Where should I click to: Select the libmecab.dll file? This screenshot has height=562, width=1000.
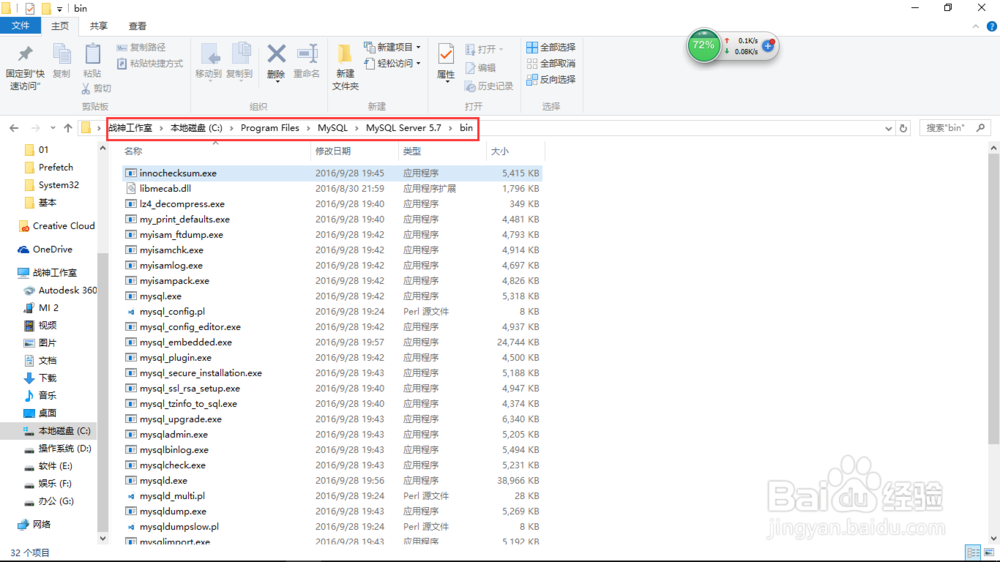point(332,188)
